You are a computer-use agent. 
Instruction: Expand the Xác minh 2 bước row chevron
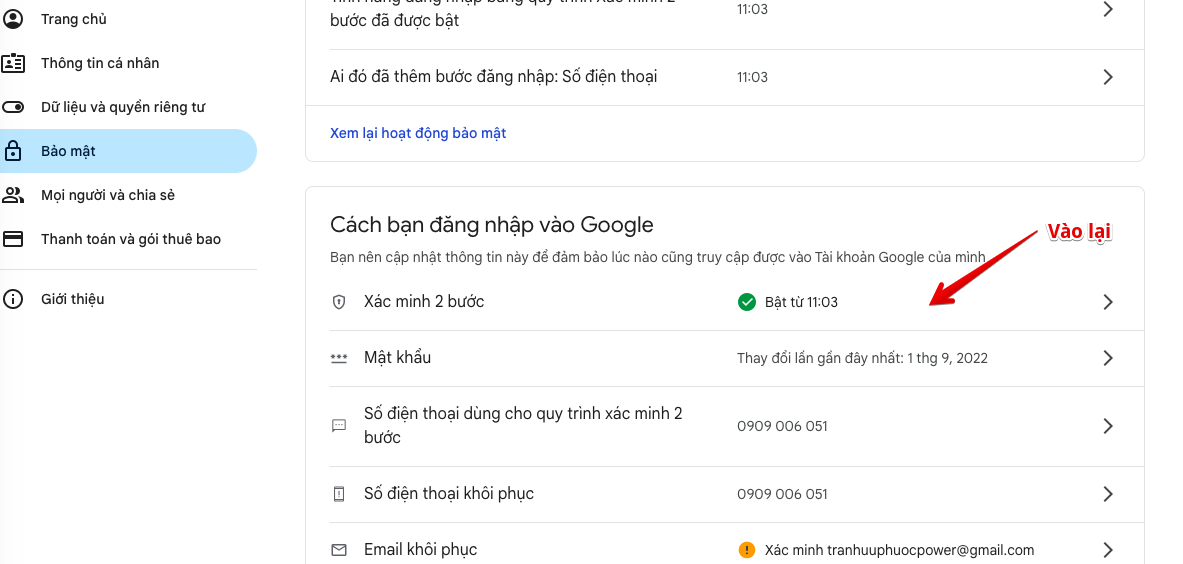[1107, 302]
